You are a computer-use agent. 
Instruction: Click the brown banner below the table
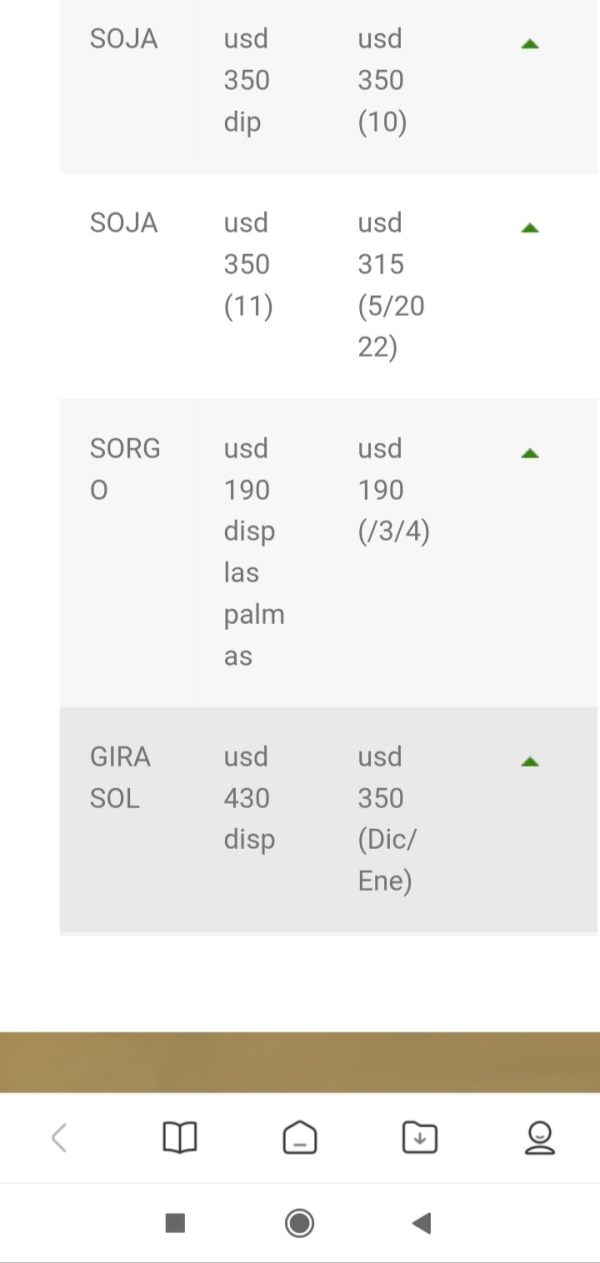point(300,1062)
